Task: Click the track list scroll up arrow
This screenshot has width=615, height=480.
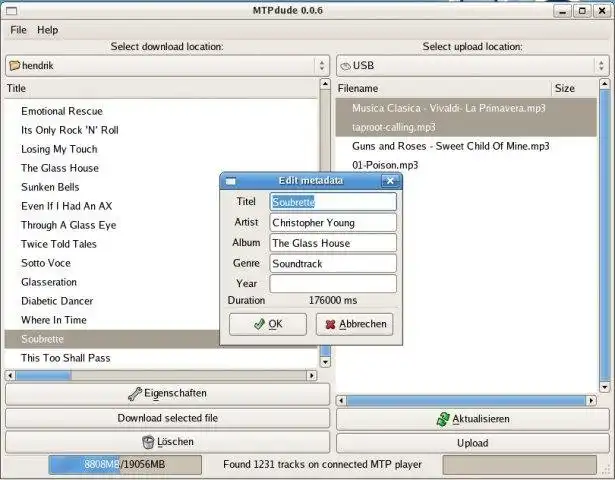Action: pos(325,84)
